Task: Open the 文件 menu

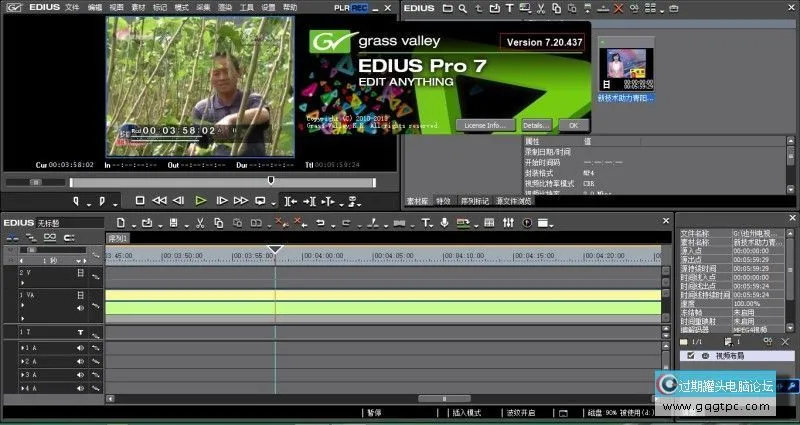Action: pos(72,8)
